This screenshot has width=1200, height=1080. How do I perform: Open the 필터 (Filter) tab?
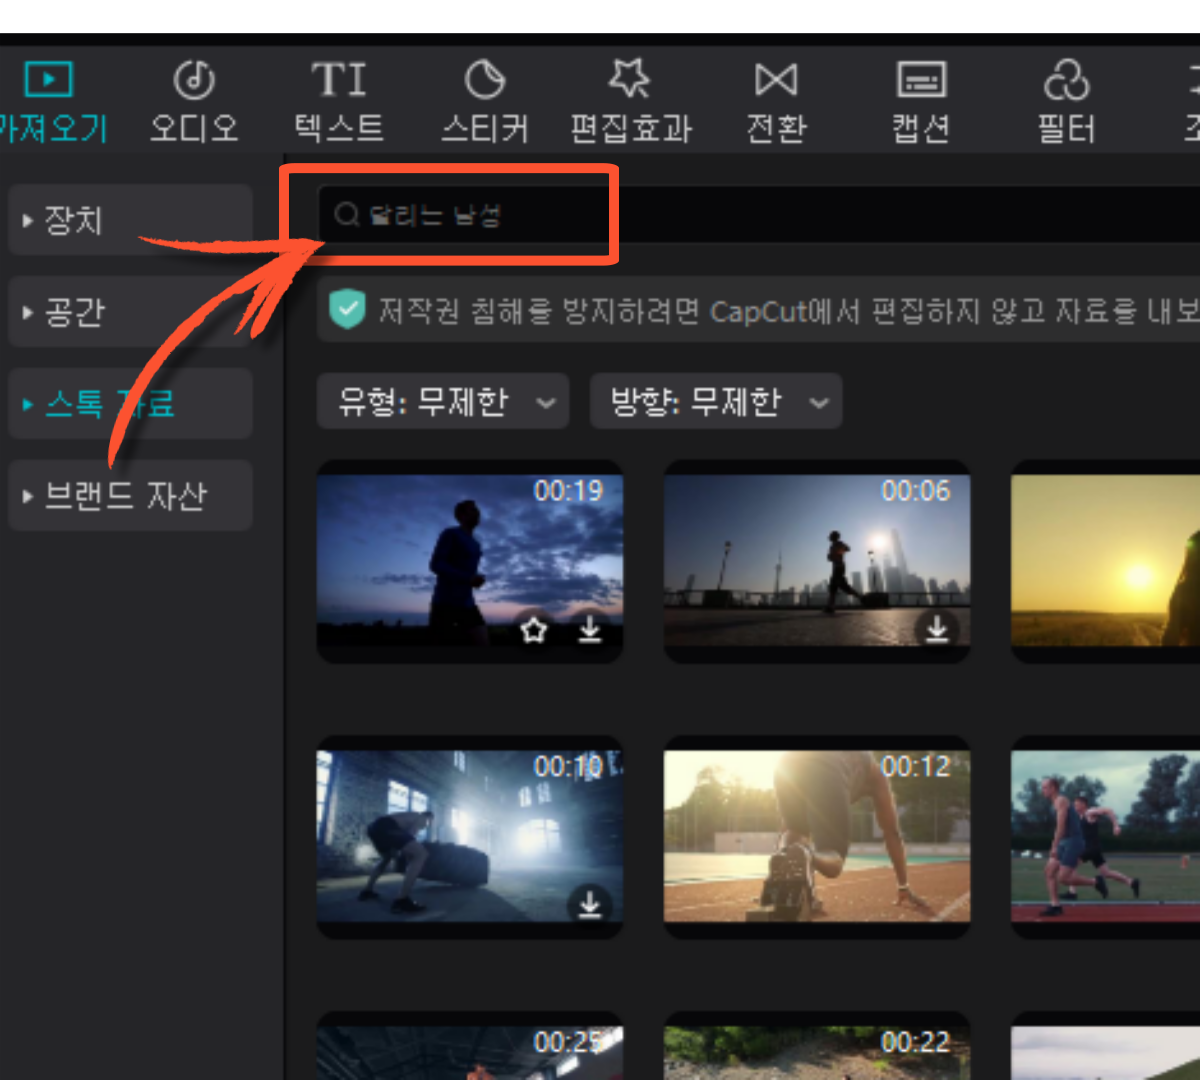click(x=1067, y=102)
